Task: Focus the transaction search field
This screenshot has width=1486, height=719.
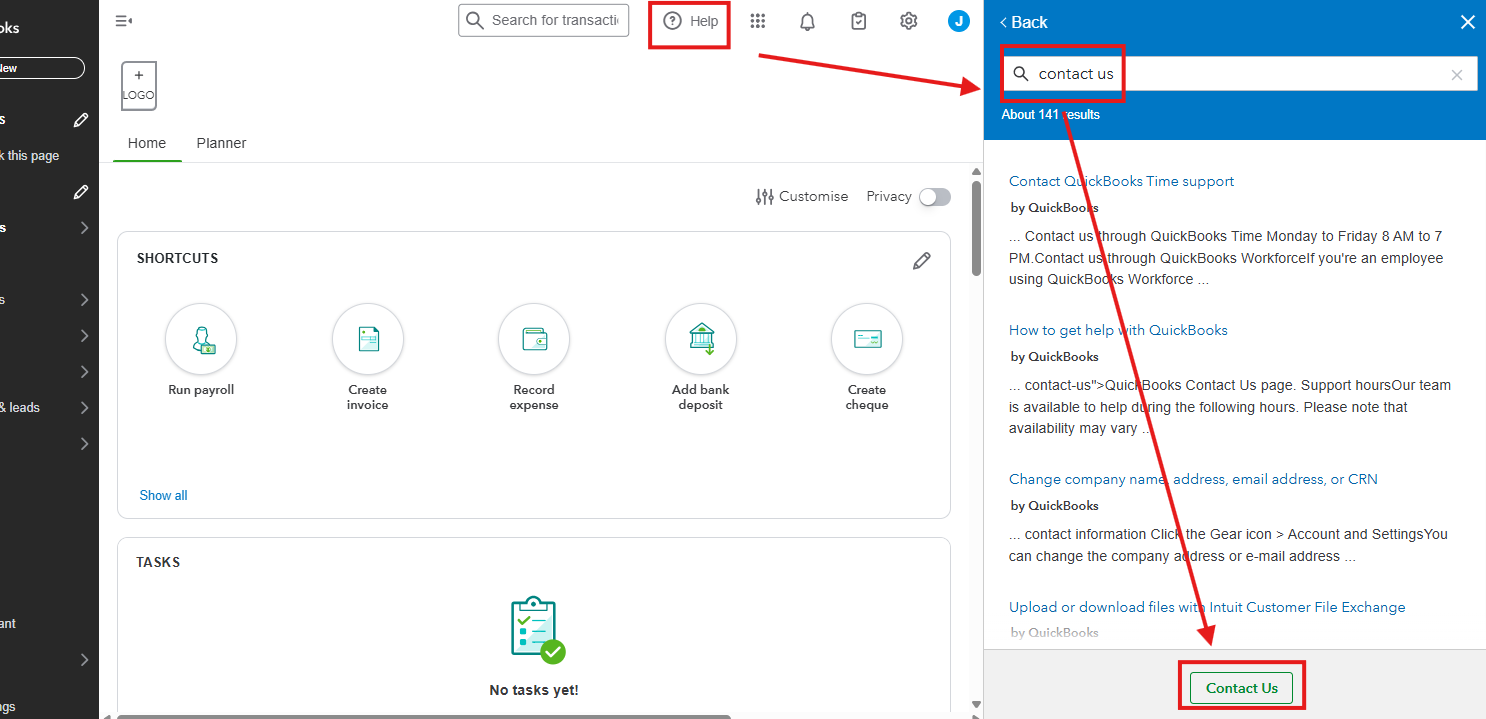Action: [x=543, y=20]
